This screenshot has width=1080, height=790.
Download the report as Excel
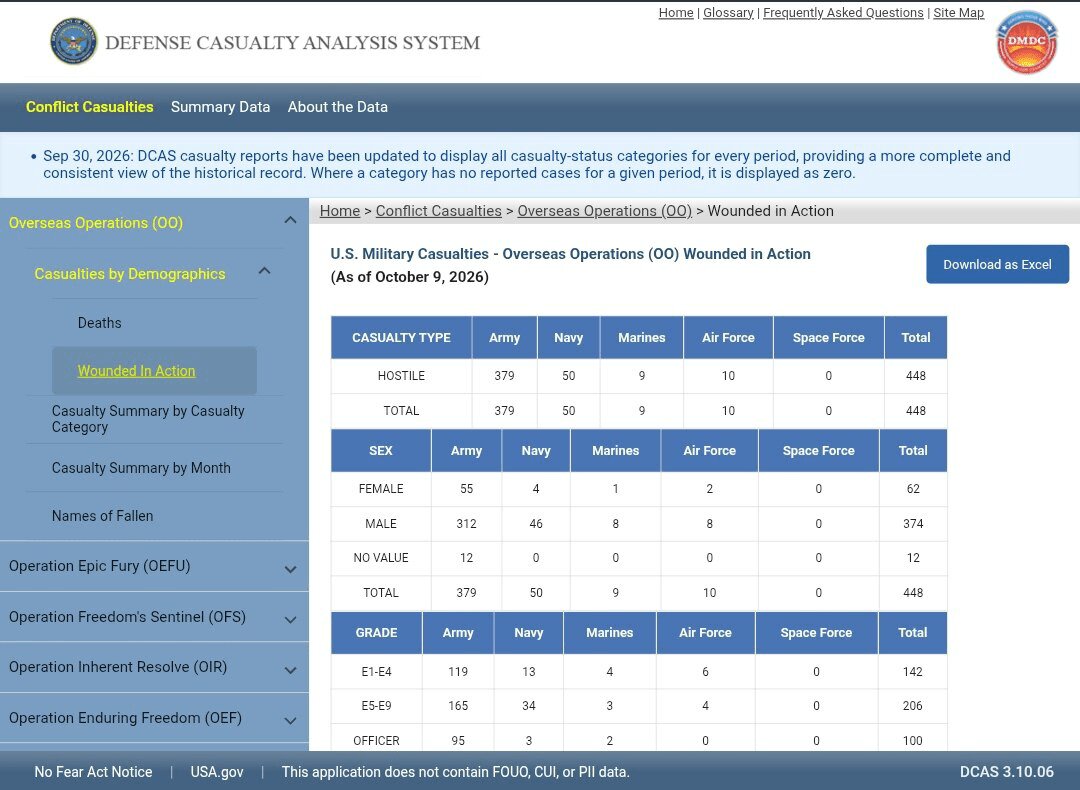coord(997,264)
